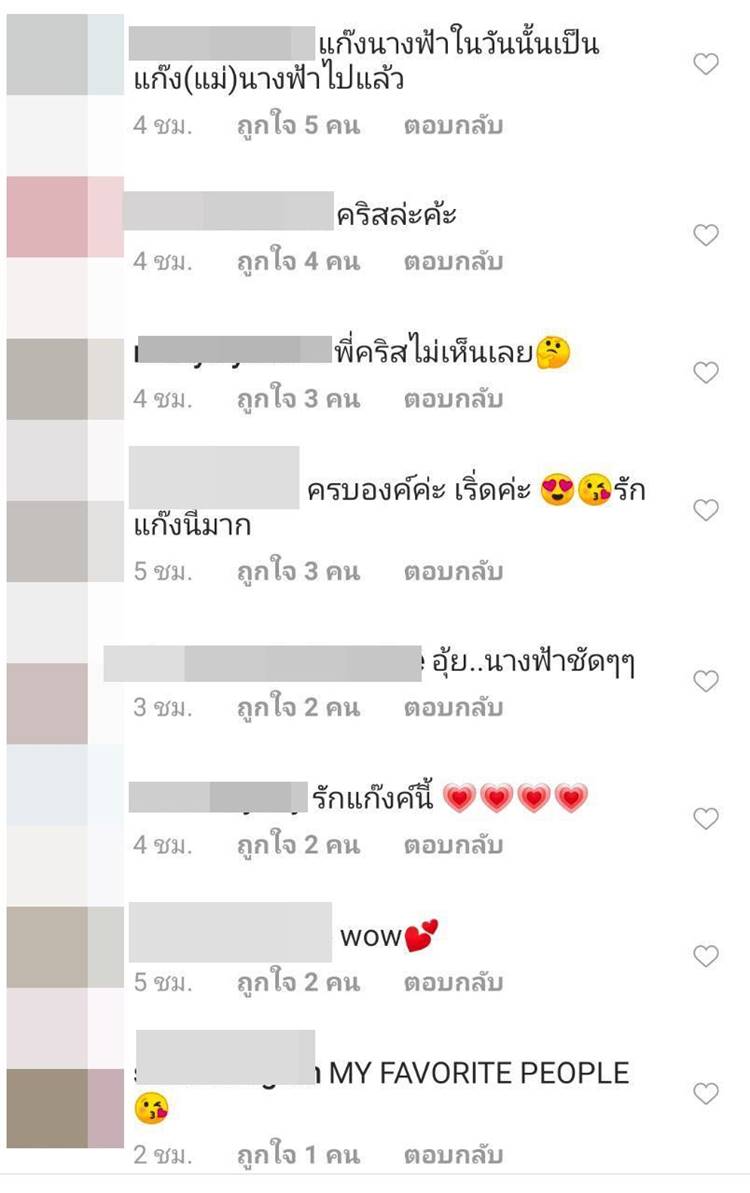
Task: Reply to the MY FAVORITE PEOPLE comment
Action: pyautogui.click(x=453, y=1155)
